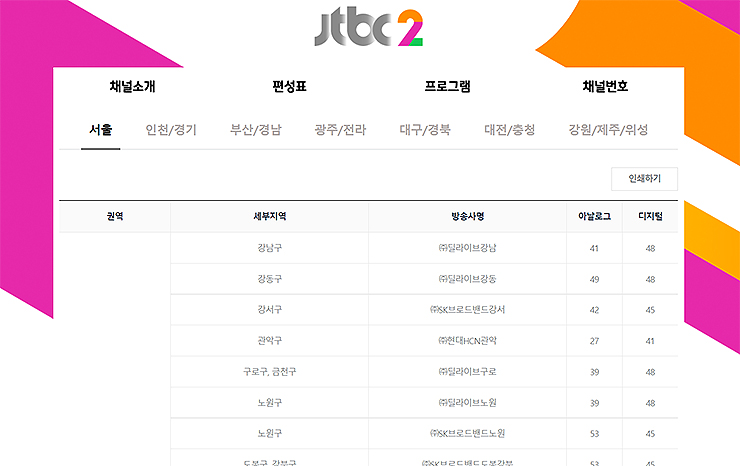Click digital channel 48 in ㈜딜라이브구로 row
The image size is (740, 466).
(x=650, y=373)
